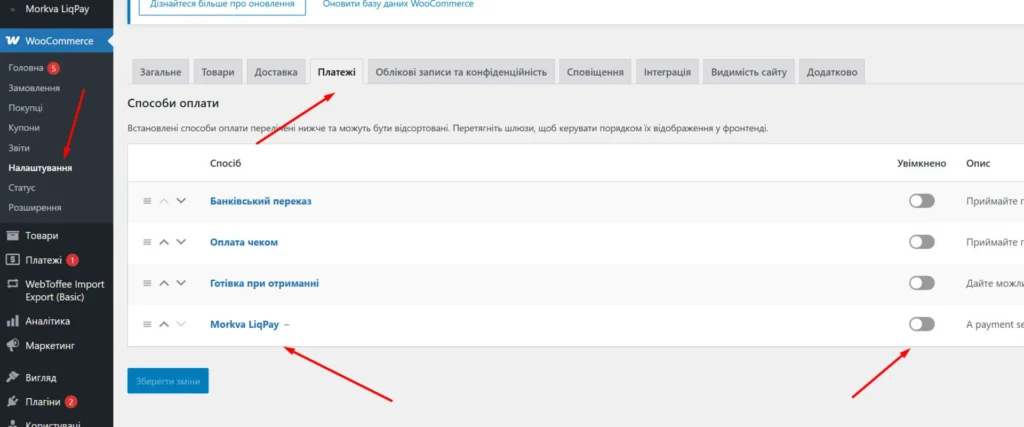
Task: Open the Оплата чеком payment method link
Action: click(x=244, y=242)
